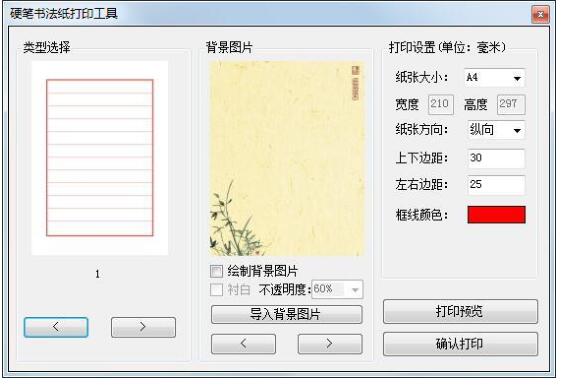The image size is (561, 385).
Task: Confirm printing with 确认打印
Action: (460, 344)
